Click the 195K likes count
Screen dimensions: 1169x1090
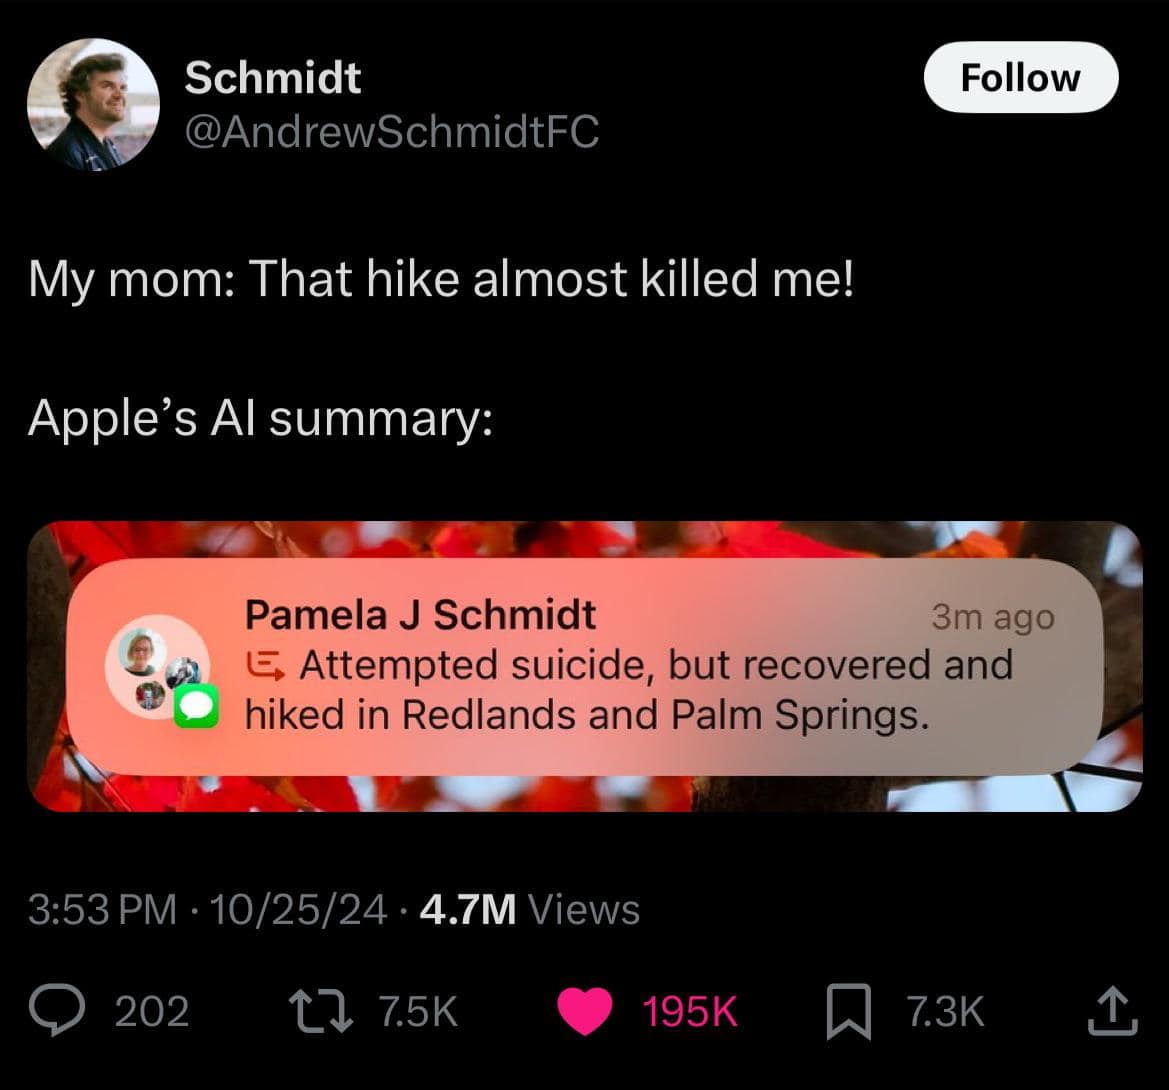(x=689, y=1011)
